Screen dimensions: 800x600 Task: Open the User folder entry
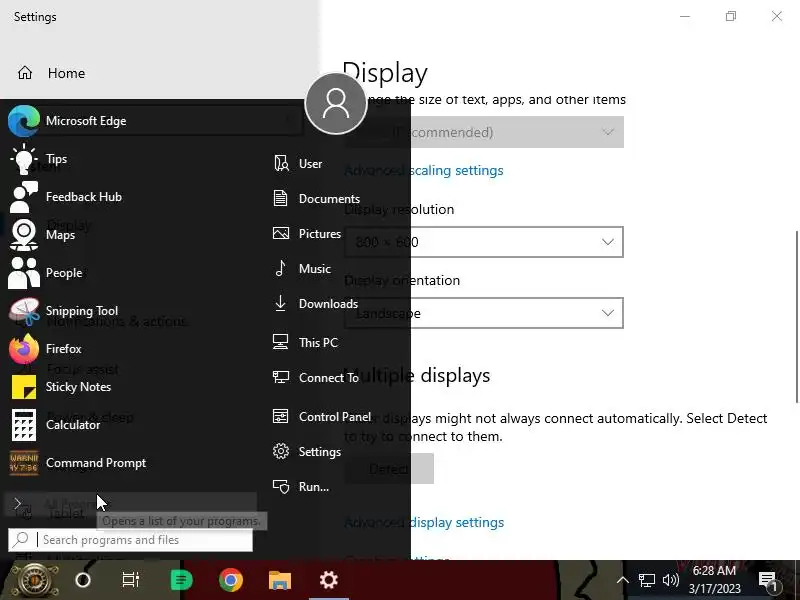(x=298, y=164)
